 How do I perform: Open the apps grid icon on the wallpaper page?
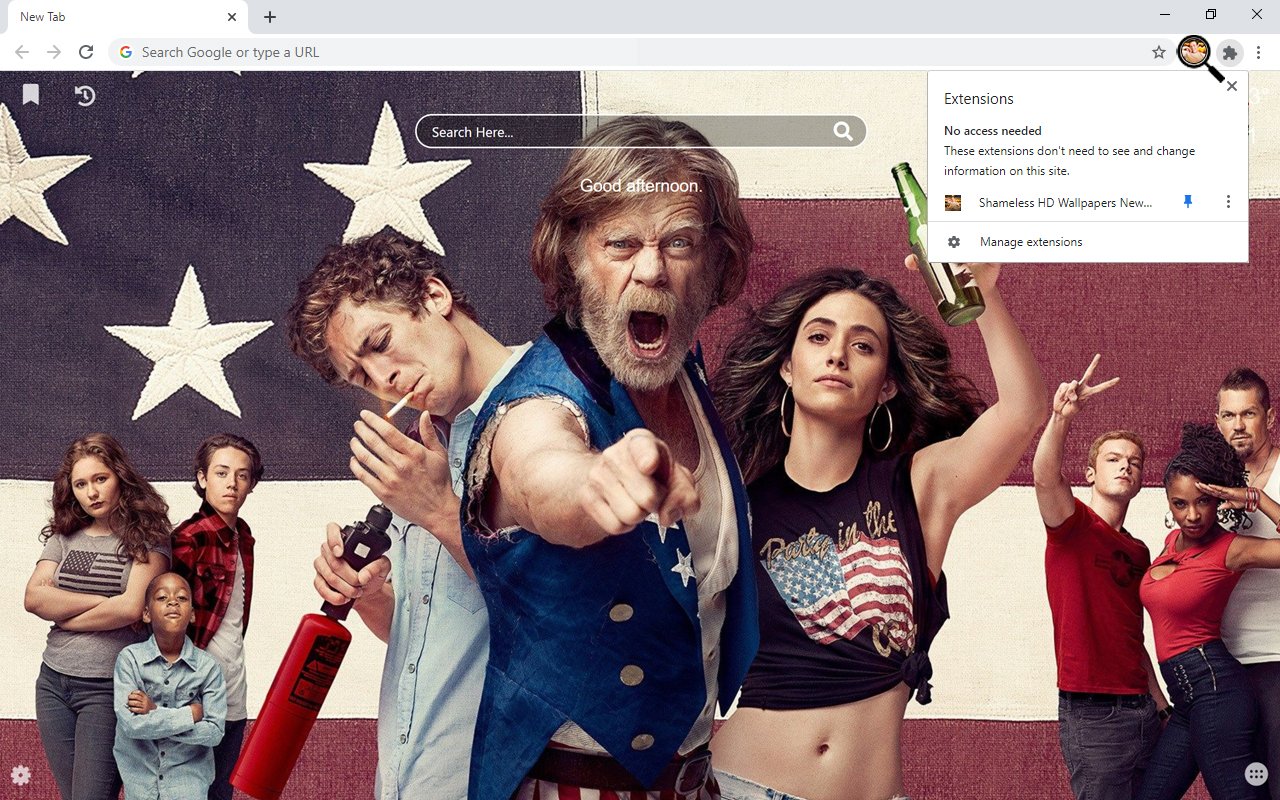click(x=1257, y=775)
